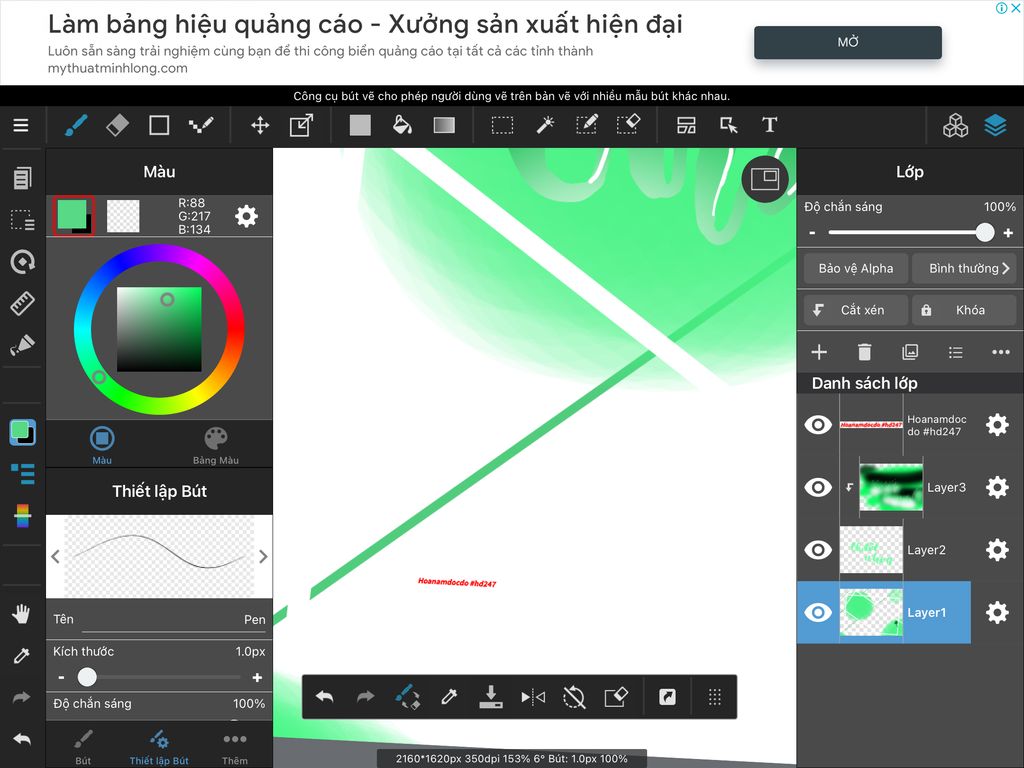The height and width of the screenshot is (768, 1024).
Task: Click save icon in floating toolbar
Action: [490, 697]
